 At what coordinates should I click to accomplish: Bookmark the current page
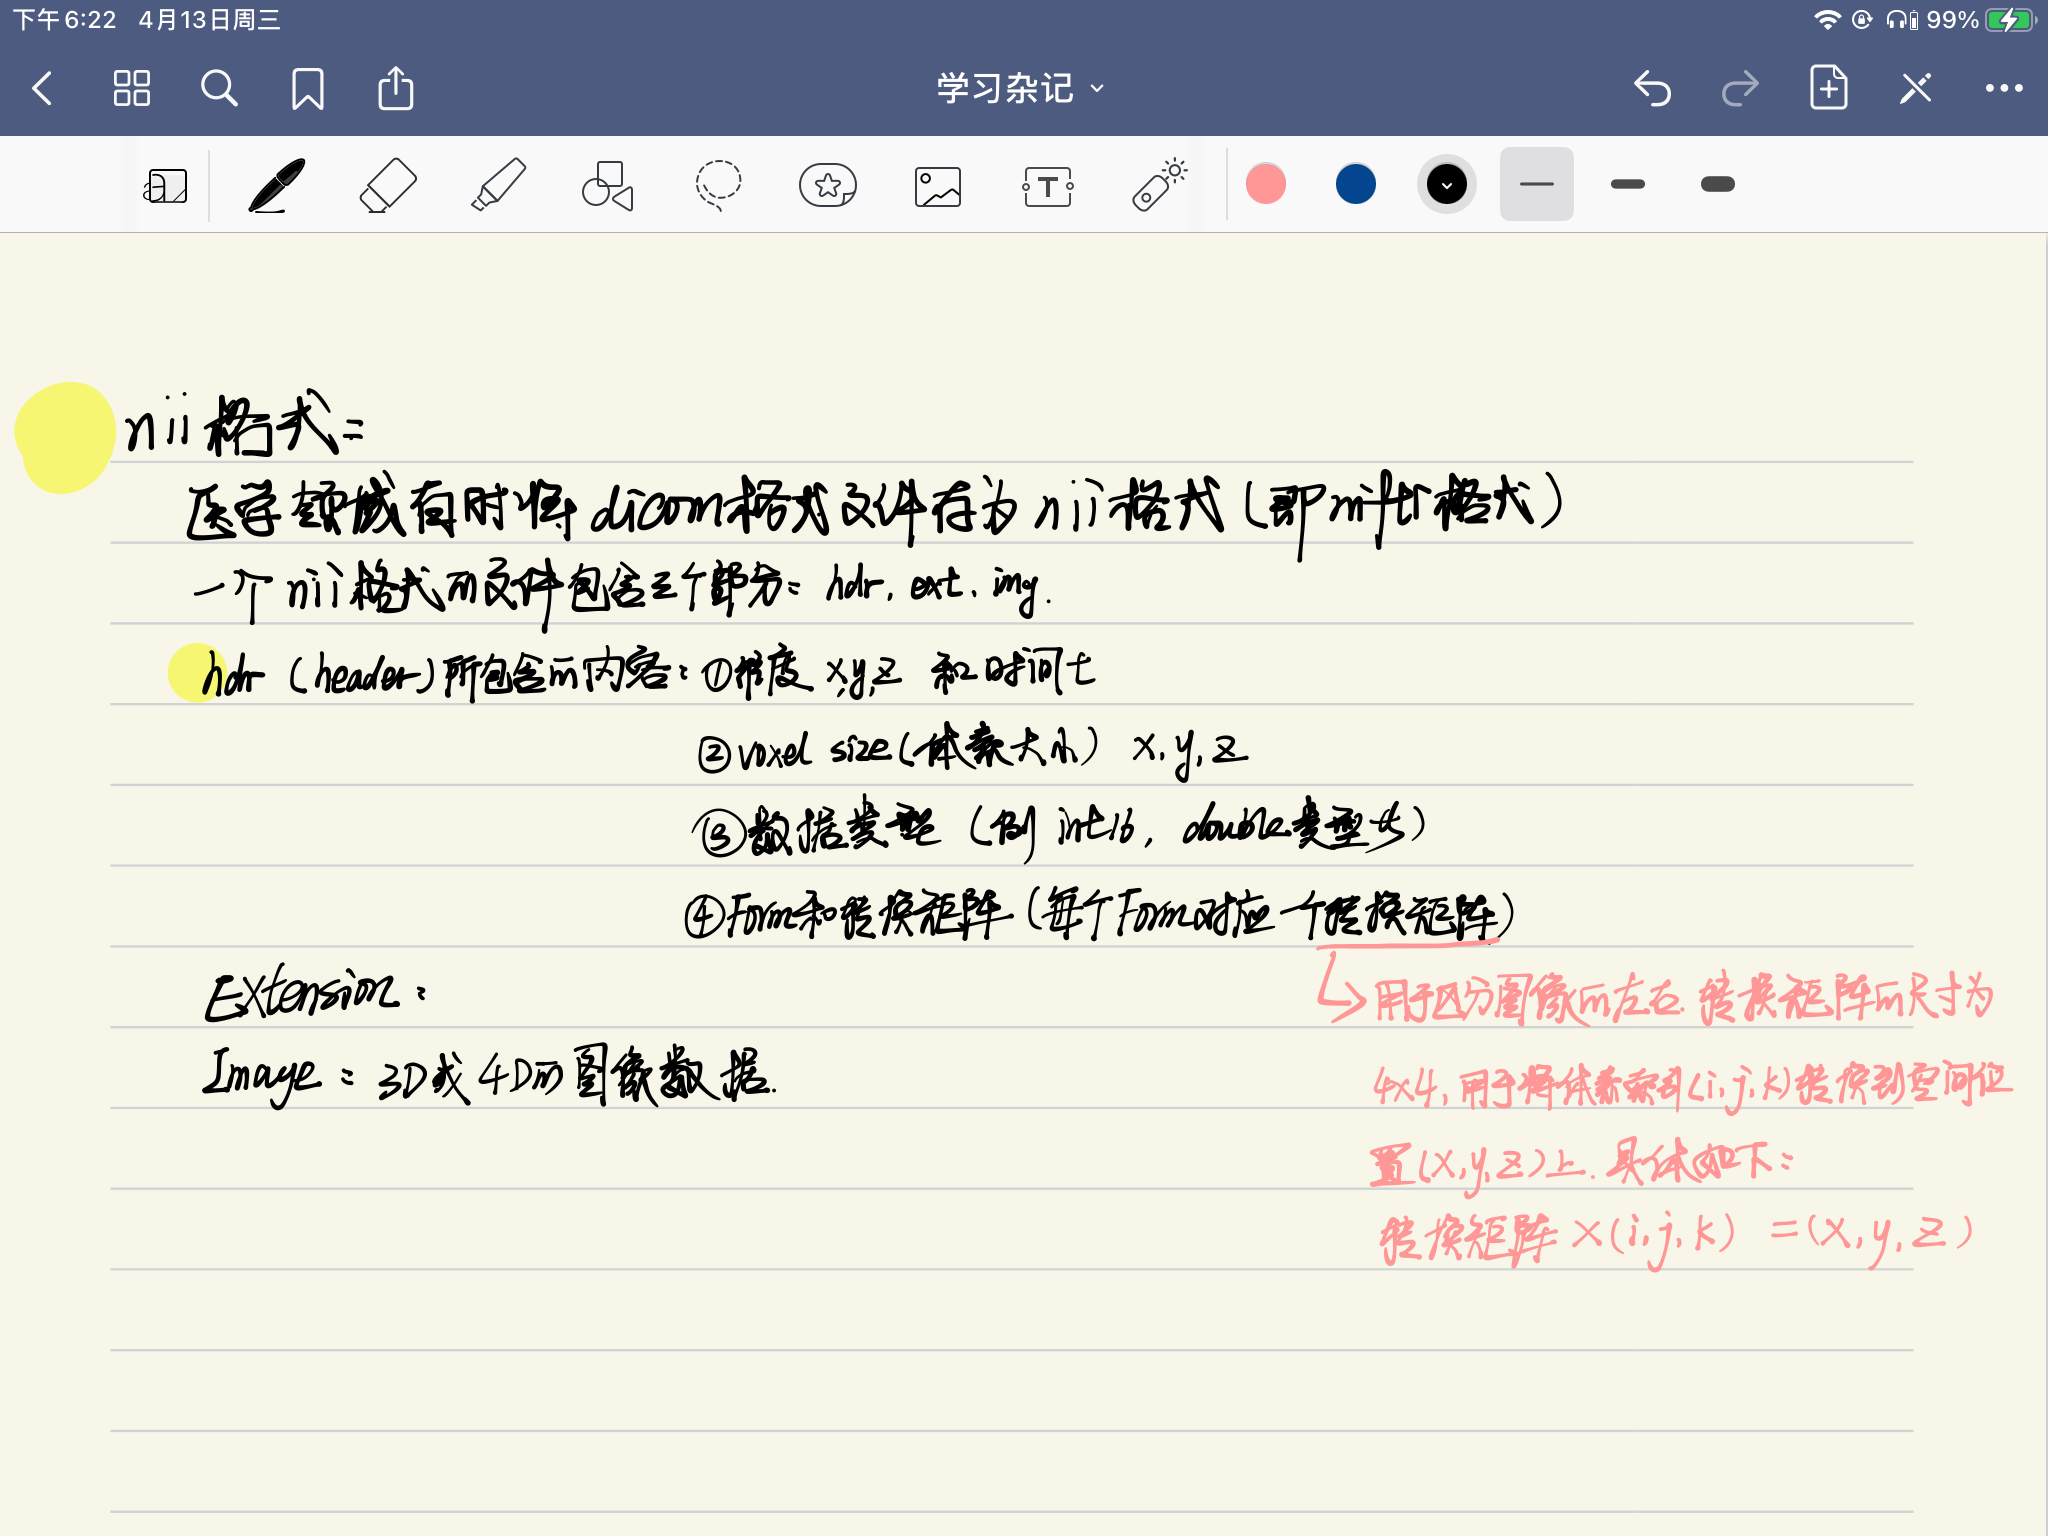[x=309, y=88]
